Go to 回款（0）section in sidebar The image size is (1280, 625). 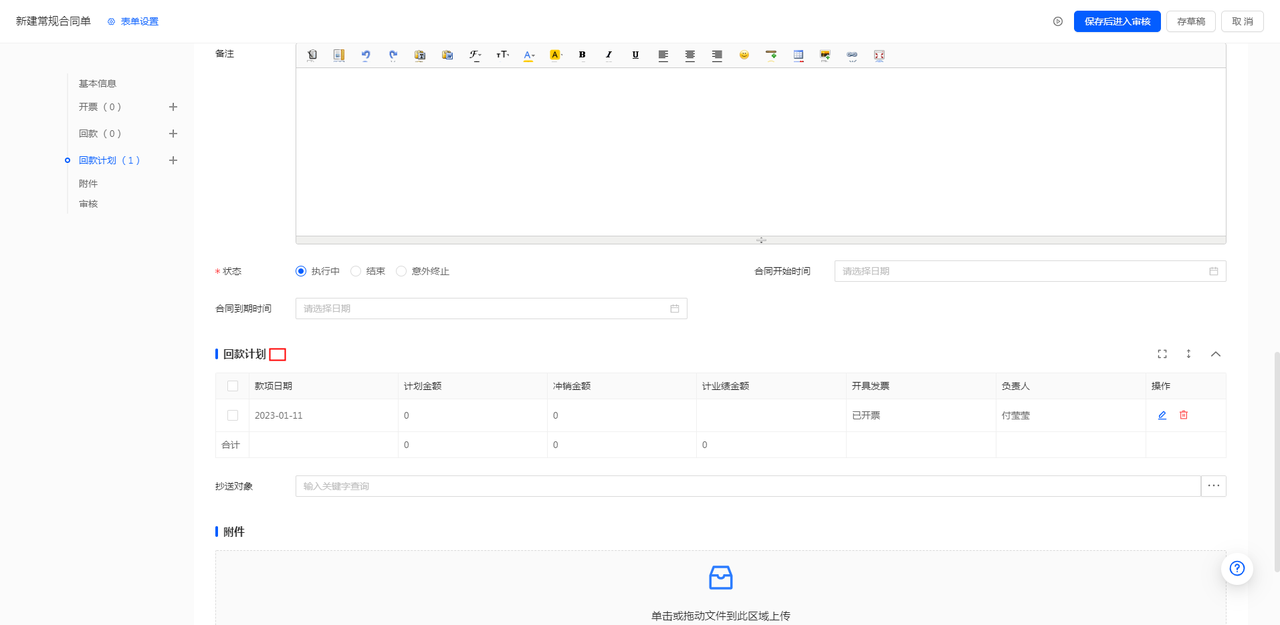point(100,134)
